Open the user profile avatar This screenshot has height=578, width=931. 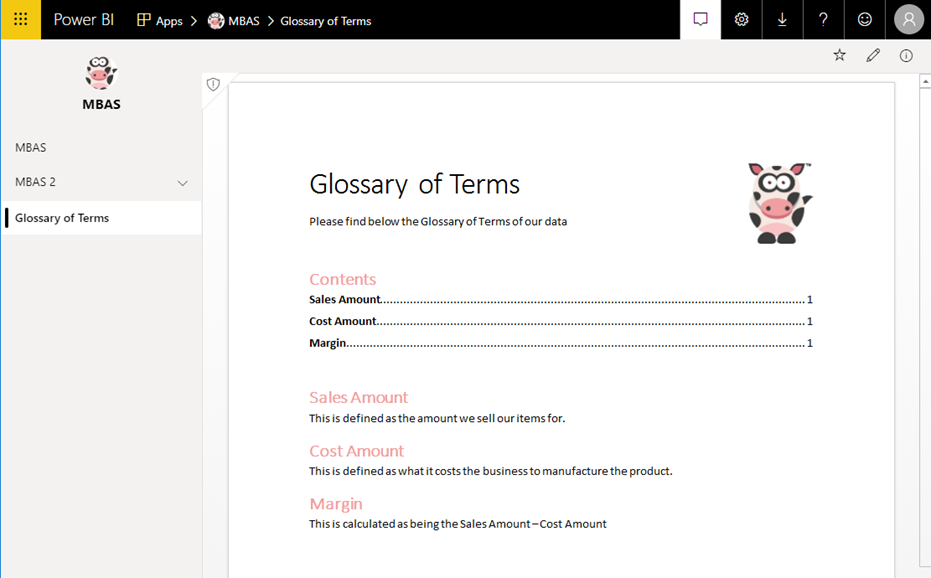coord(908,20)
